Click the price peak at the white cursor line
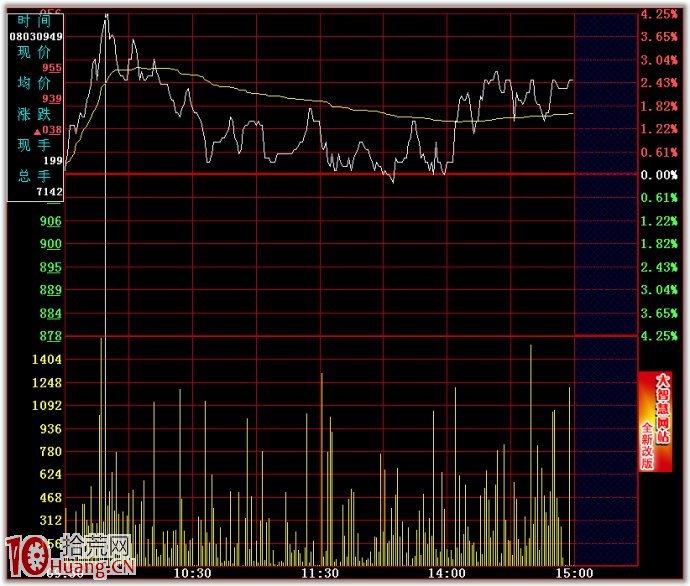 point(106,16)
